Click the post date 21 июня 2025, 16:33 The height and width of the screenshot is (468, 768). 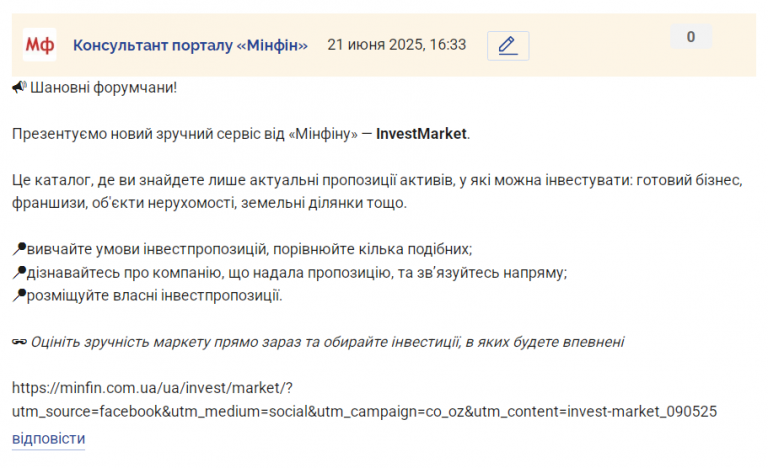397,45
